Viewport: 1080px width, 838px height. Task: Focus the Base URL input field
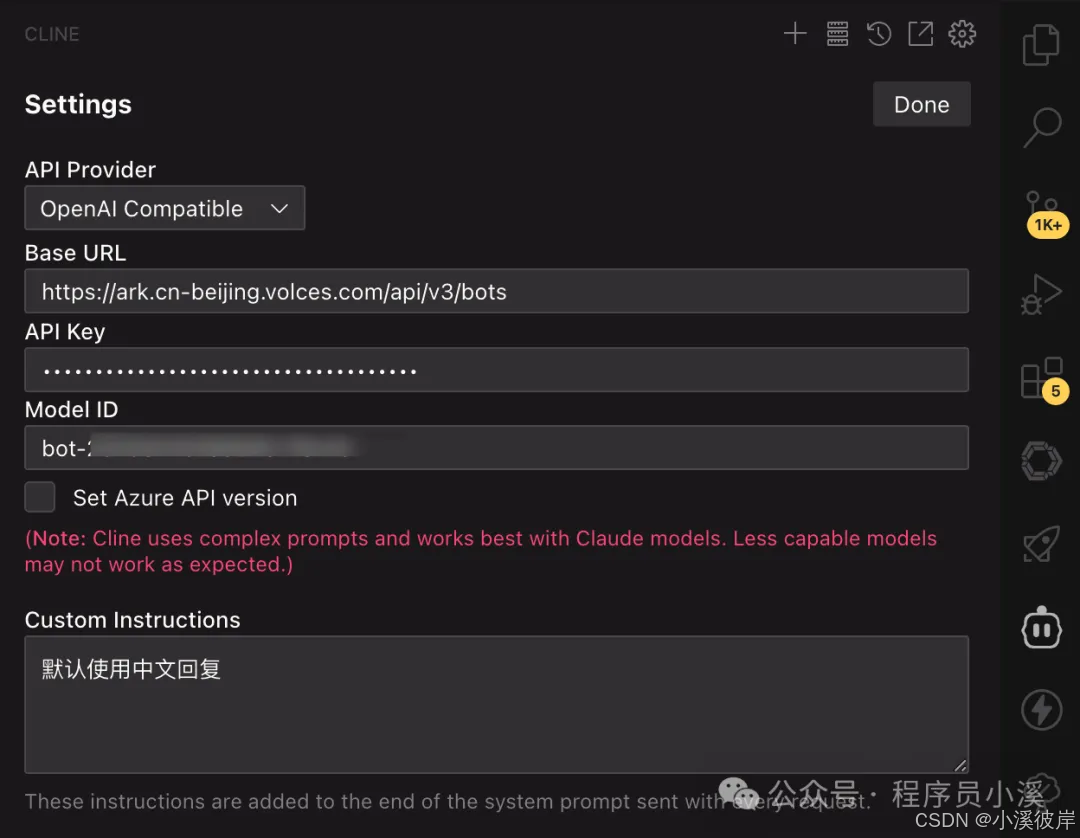click(x=497, y=291)
